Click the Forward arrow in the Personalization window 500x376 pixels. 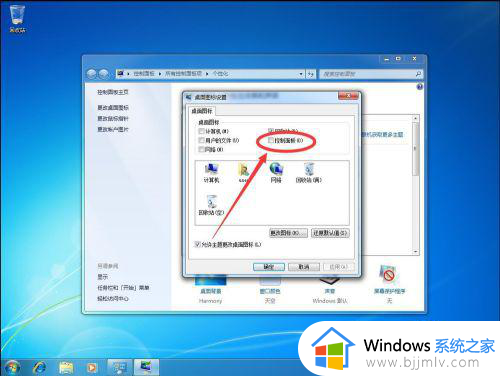[x=104, y=74]
